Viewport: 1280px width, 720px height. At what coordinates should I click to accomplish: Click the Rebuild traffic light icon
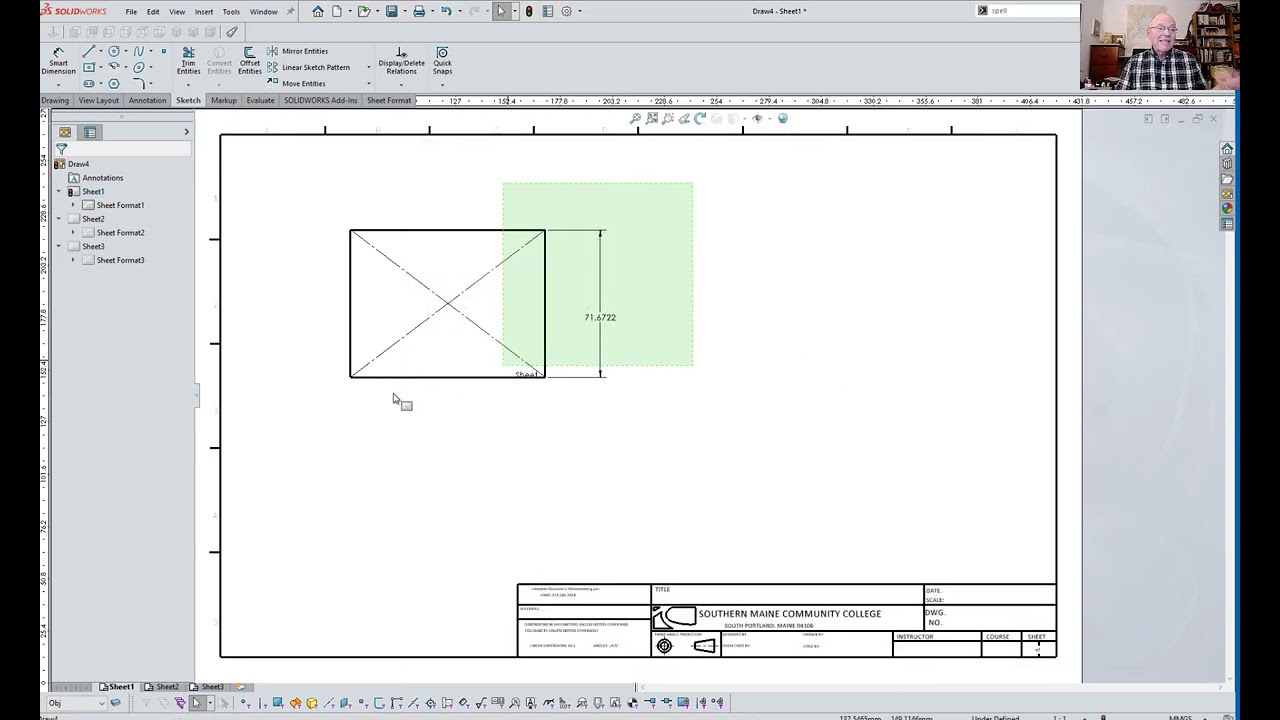tap(529, 11)
